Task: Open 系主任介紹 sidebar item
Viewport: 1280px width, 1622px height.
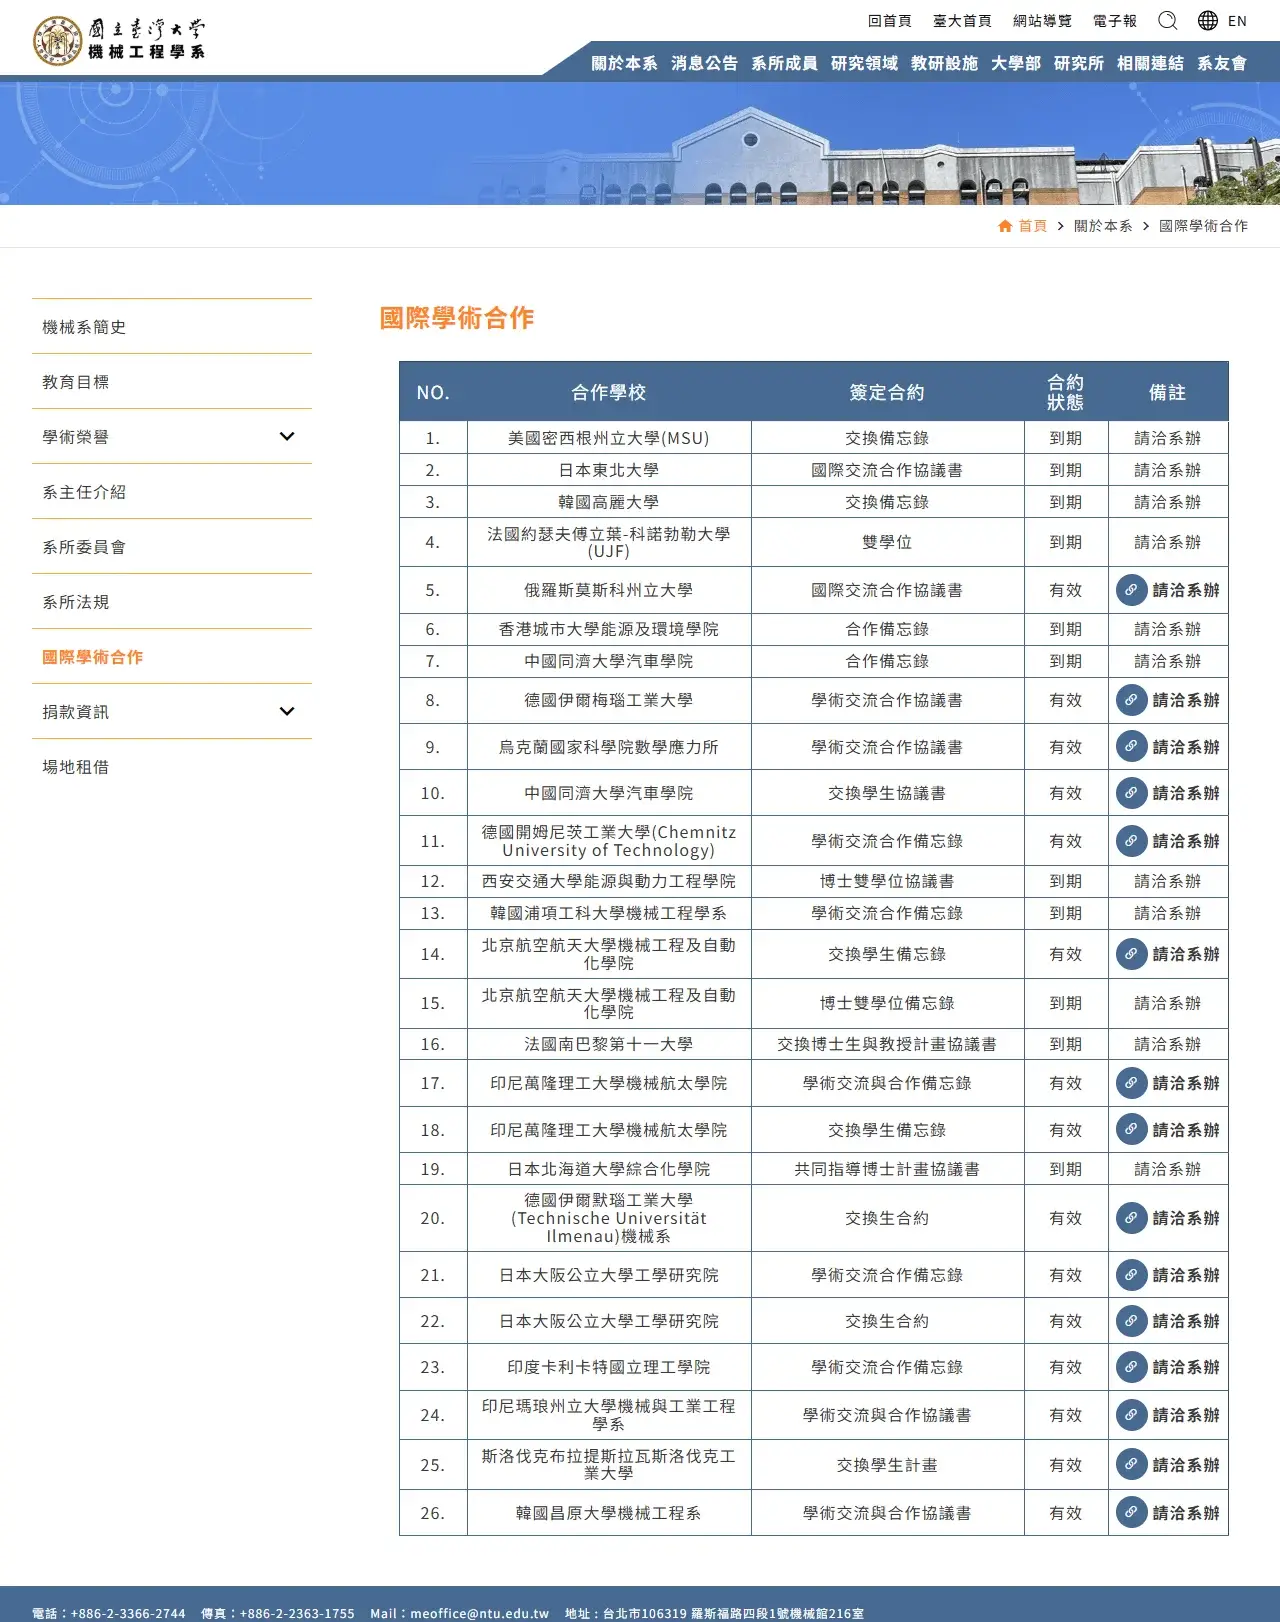Action: point(172,491)
